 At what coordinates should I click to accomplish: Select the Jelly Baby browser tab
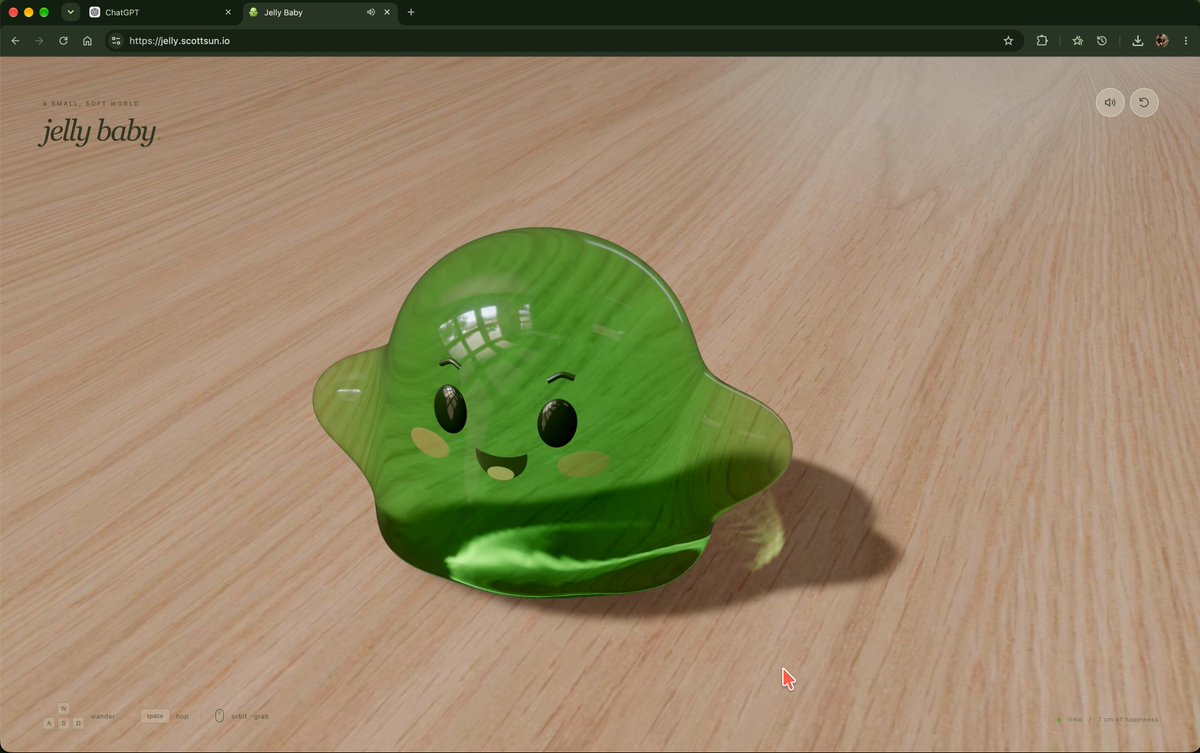(x=318, y=12)
